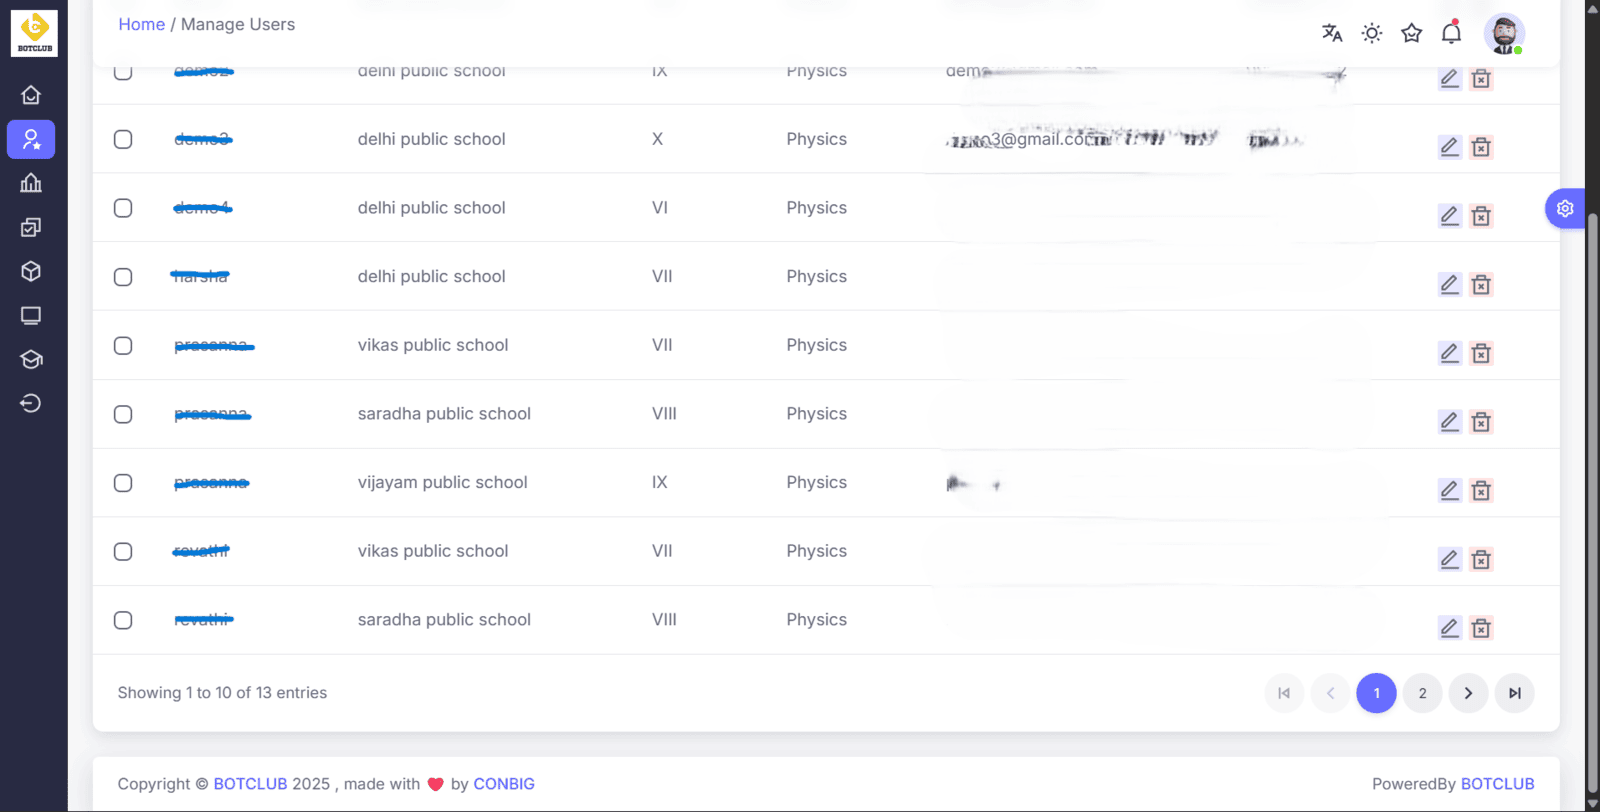Click the PoweredBy BOTCLUB link
The image size is (1600, 812).
(1497, 784)
